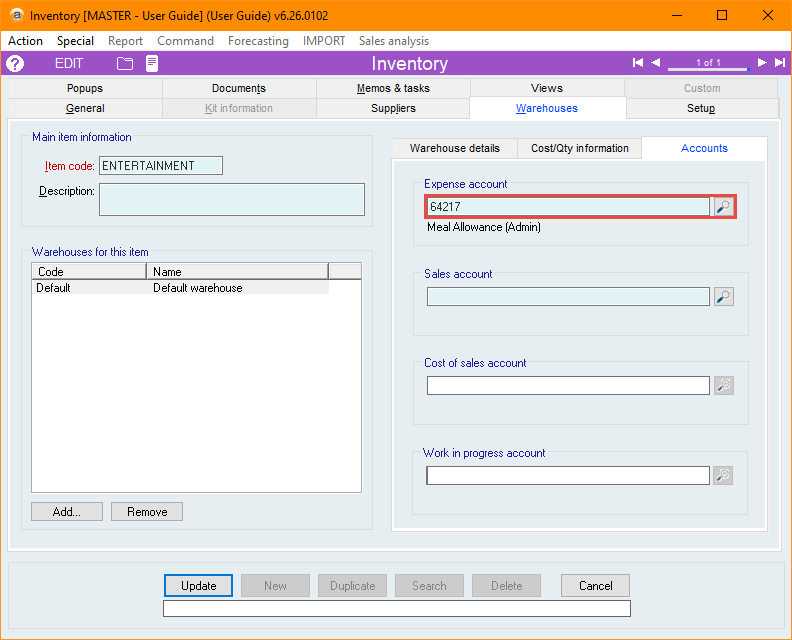Click the 'Meal Allowance (Admin)' text
This screenshot has width=792, height=640.
(484, 227)
